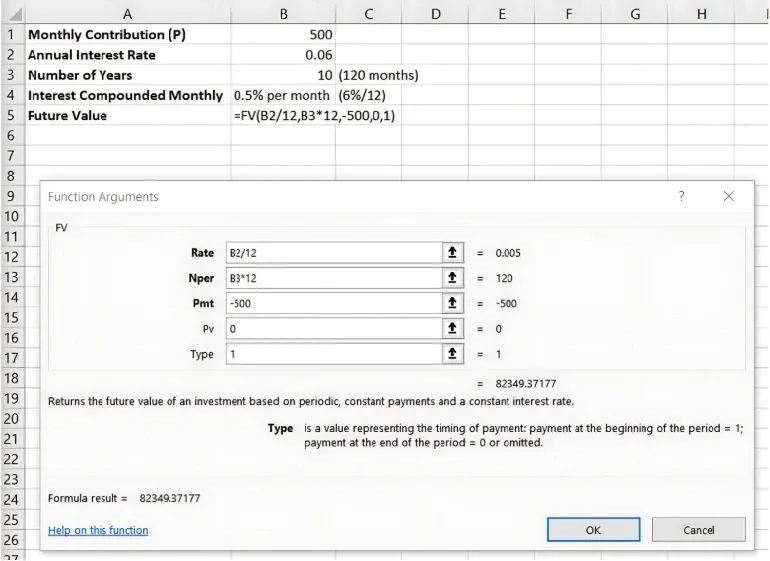Close the Function Arguments dialog

pyautogui.click(x=729, y=197)
